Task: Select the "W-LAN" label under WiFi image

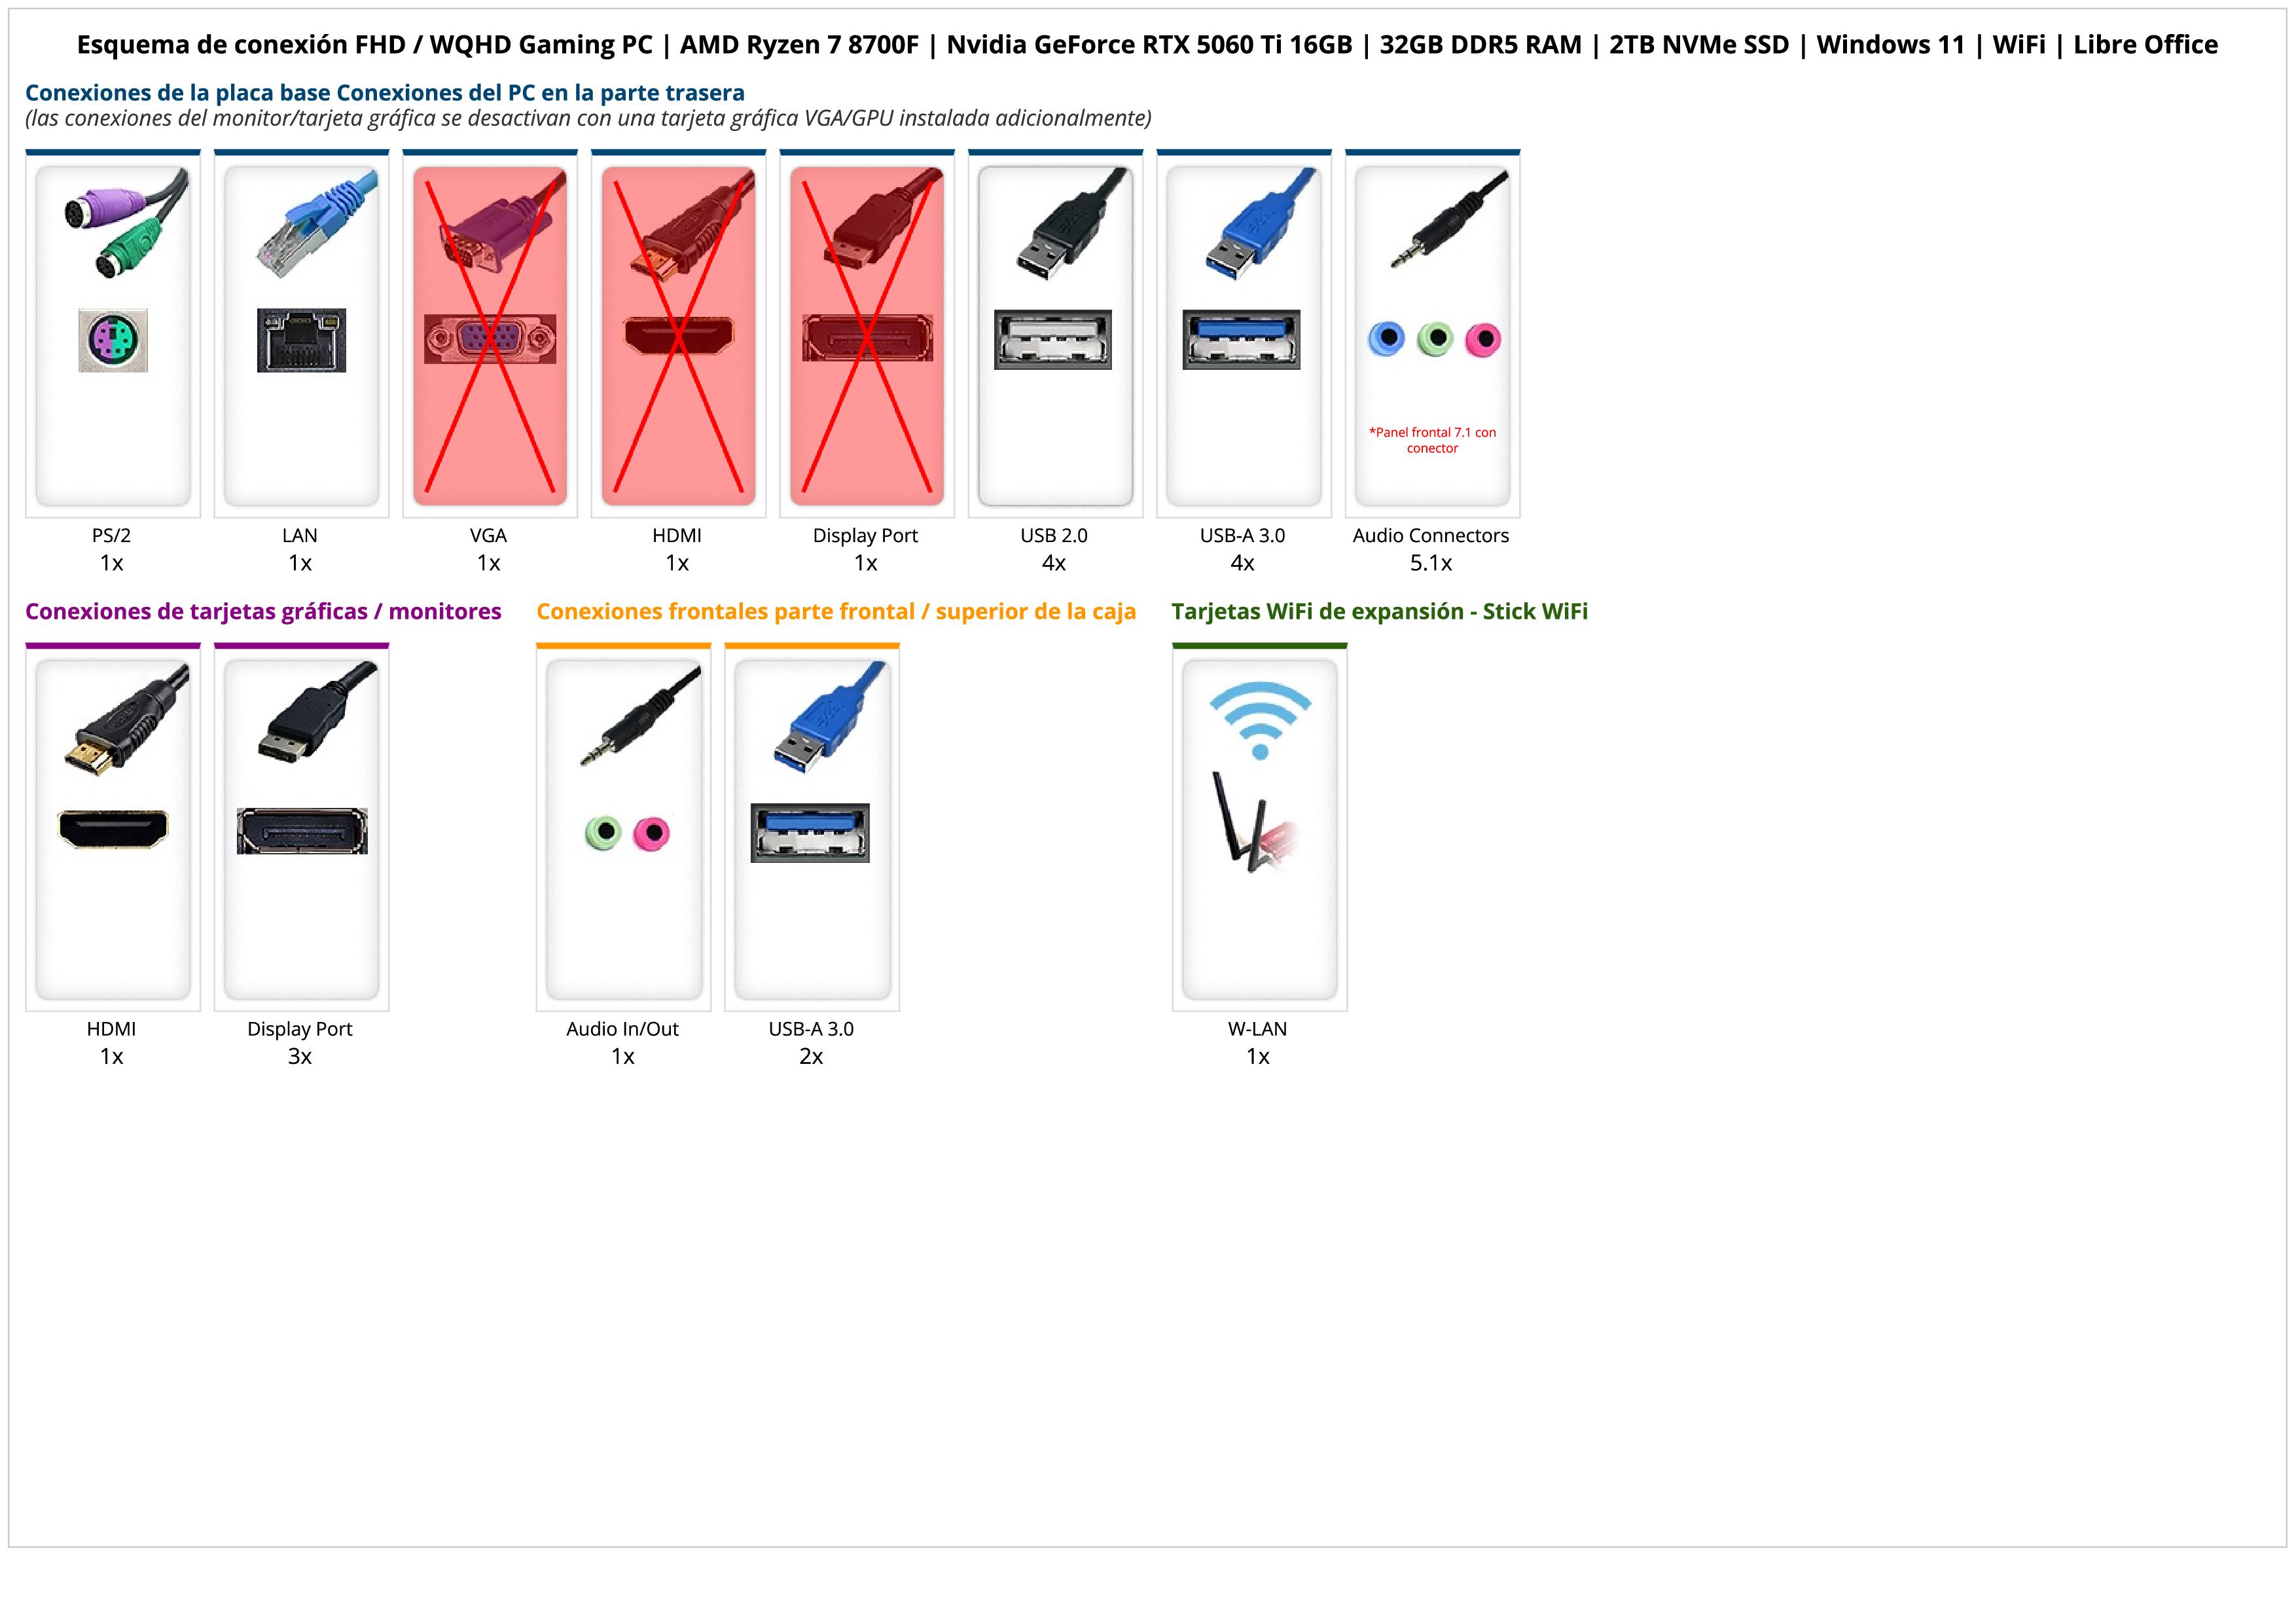Action: [1257, 1028]
